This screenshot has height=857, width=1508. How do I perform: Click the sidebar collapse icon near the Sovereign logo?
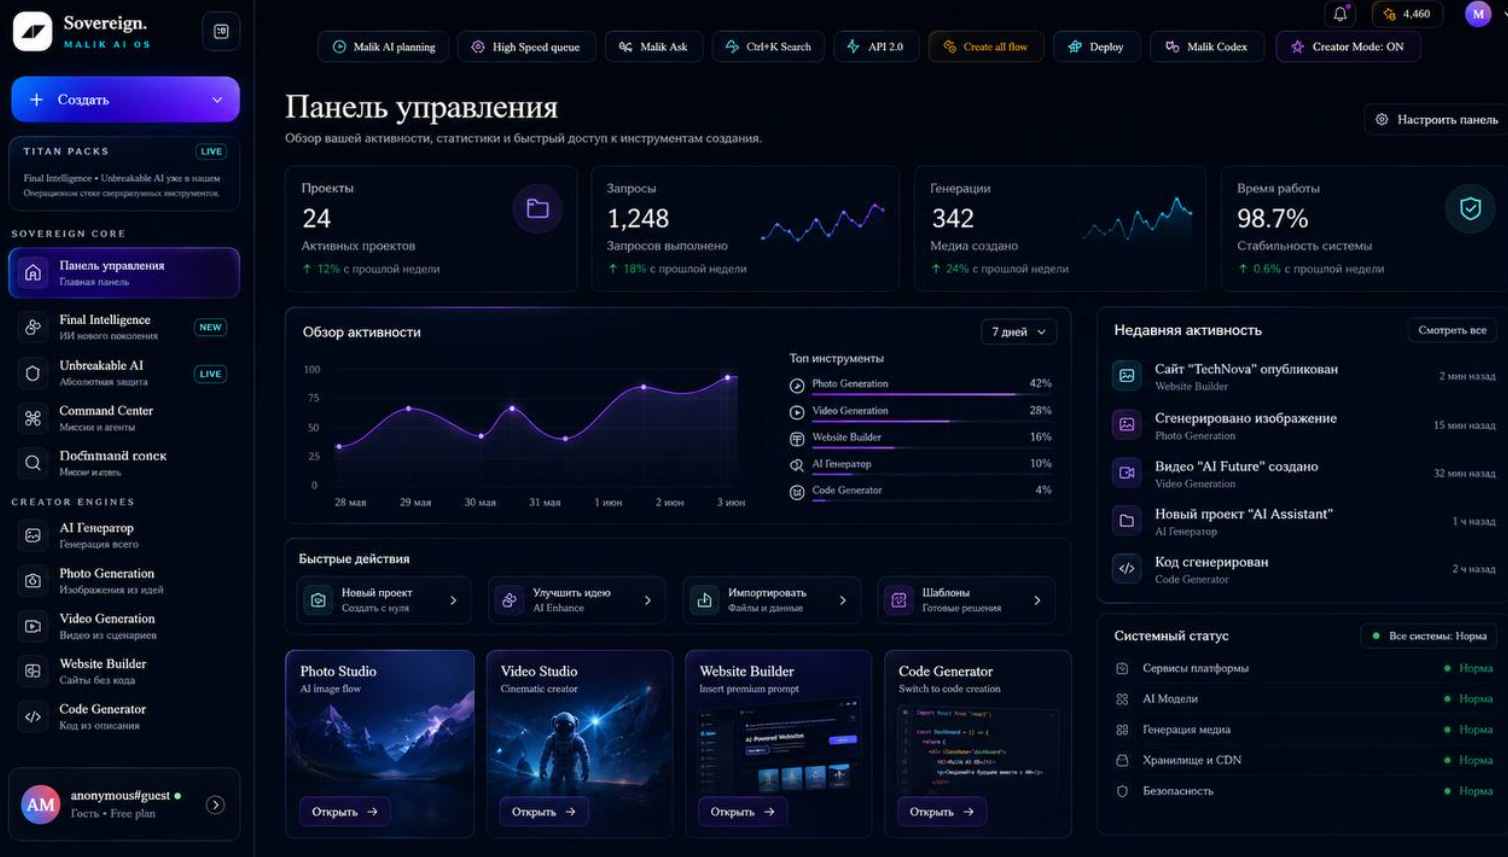coord(221,31)
